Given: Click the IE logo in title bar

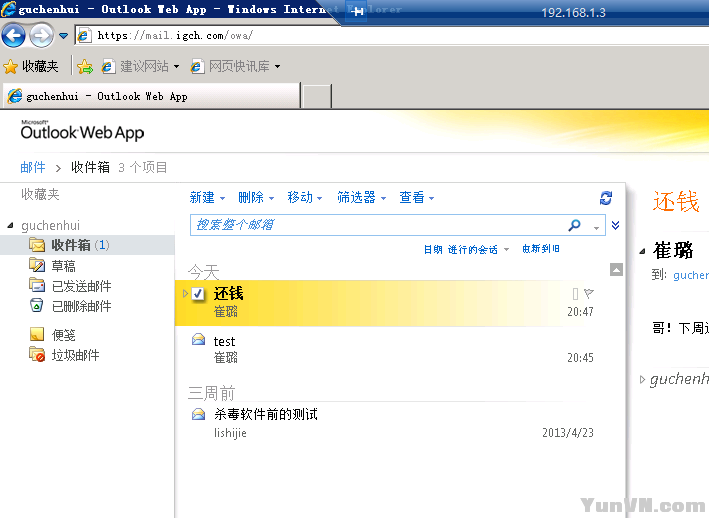Looking at the screenshot, I should click(x=8, y=9).
